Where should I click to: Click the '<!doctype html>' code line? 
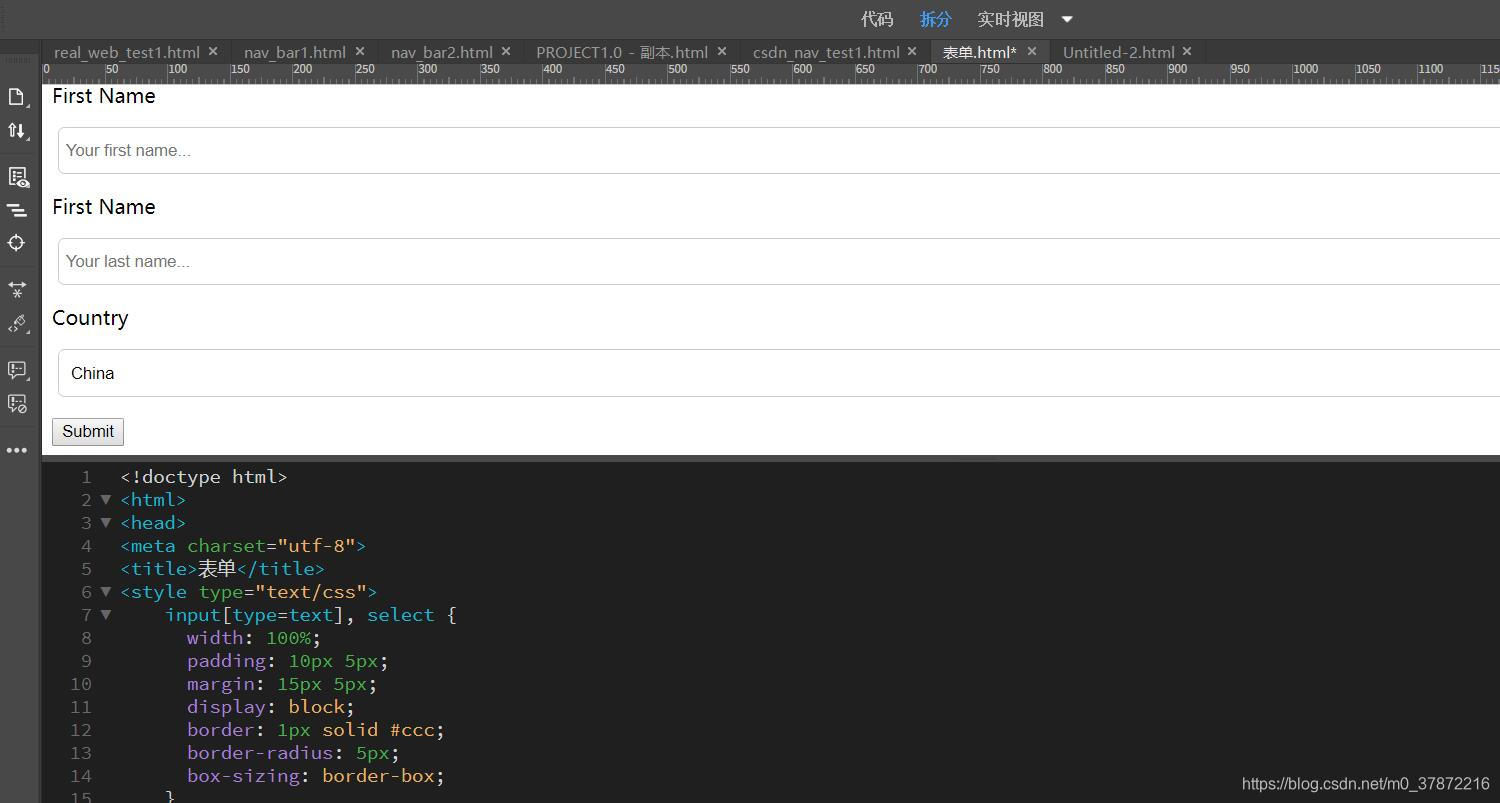[204, 477]
